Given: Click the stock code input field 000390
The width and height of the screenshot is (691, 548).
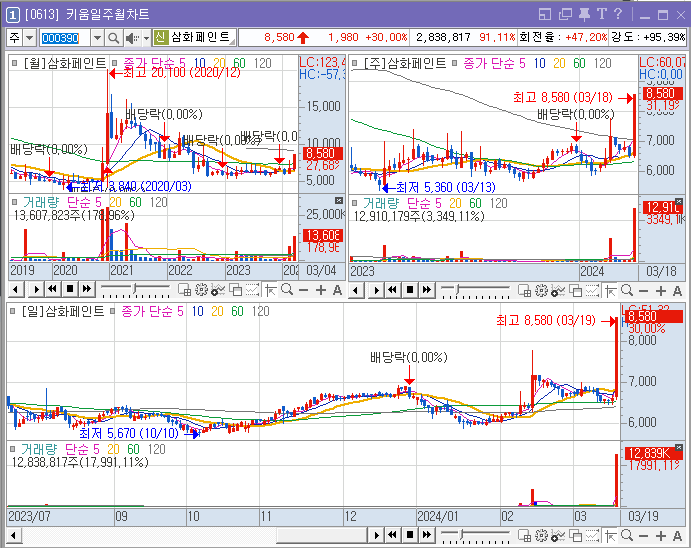Looking at the screenshot, I should click(x=65, y=38).
